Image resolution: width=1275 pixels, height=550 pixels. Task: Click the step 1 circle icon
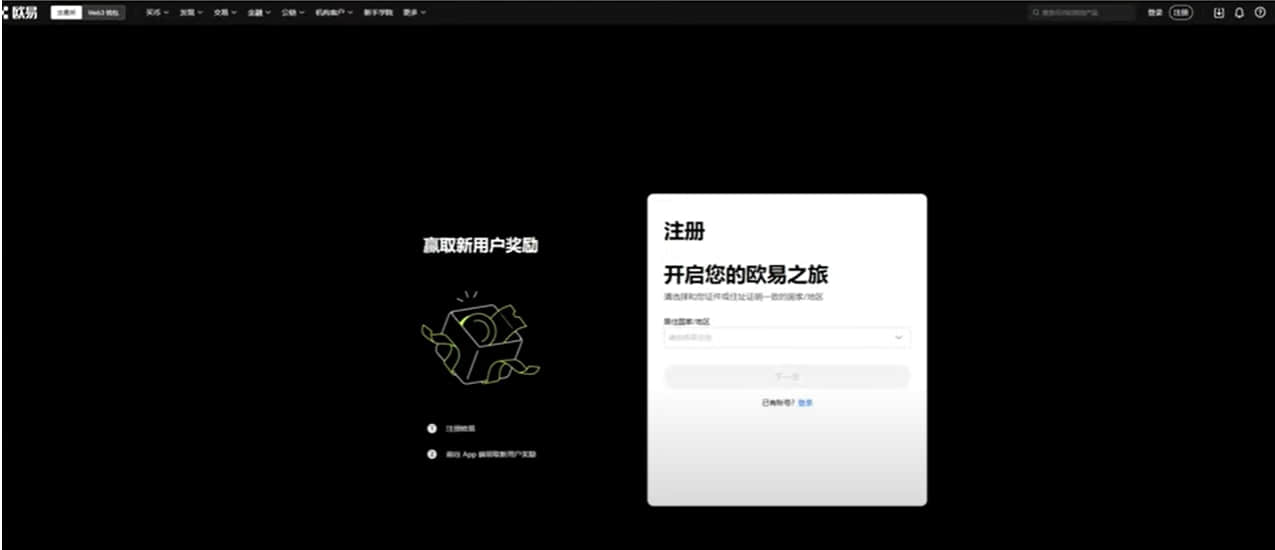point(432,428)
